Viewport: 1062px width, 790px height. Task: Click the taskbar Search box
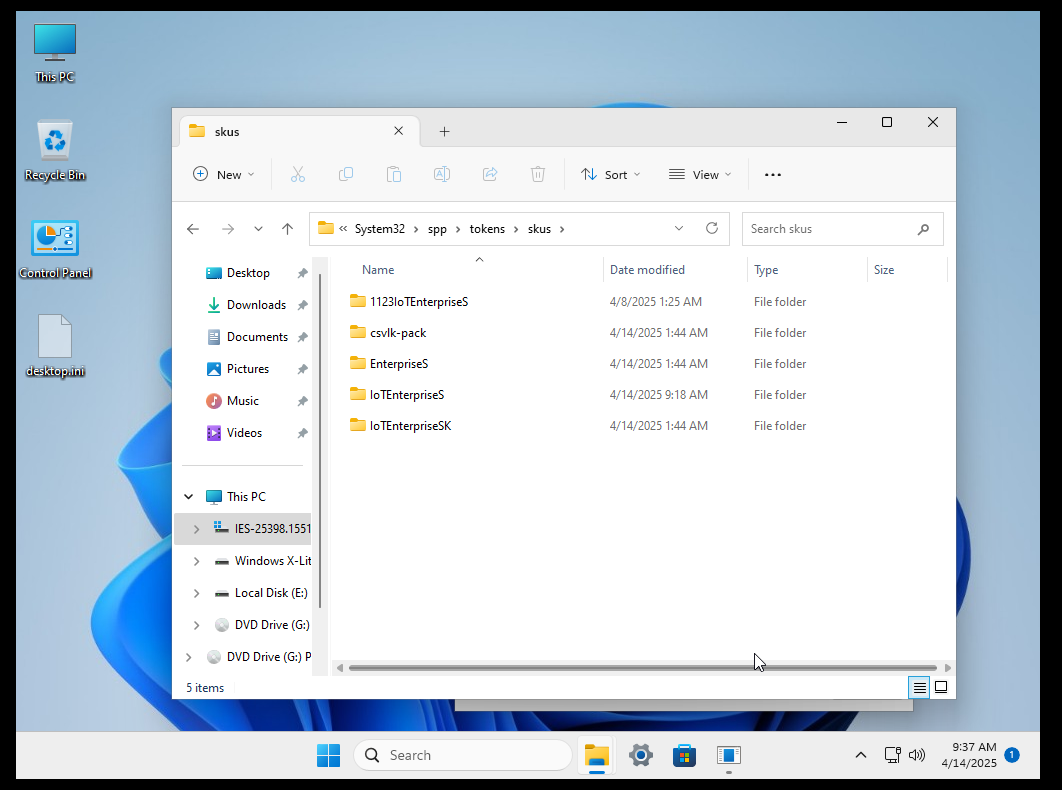coord(463,755)
